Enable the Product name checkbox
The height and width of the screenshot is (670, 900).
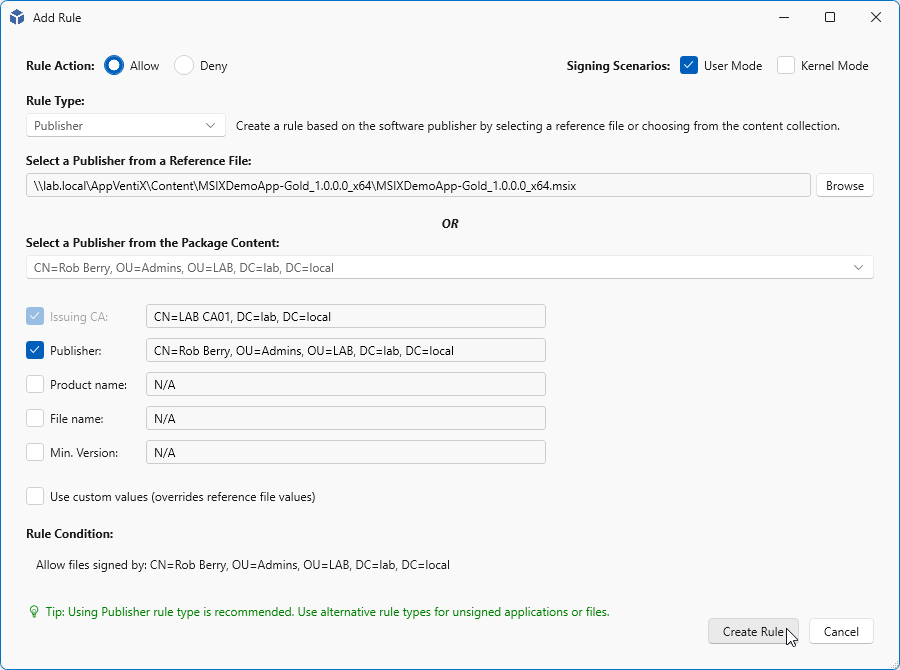(x=36, y=384)
